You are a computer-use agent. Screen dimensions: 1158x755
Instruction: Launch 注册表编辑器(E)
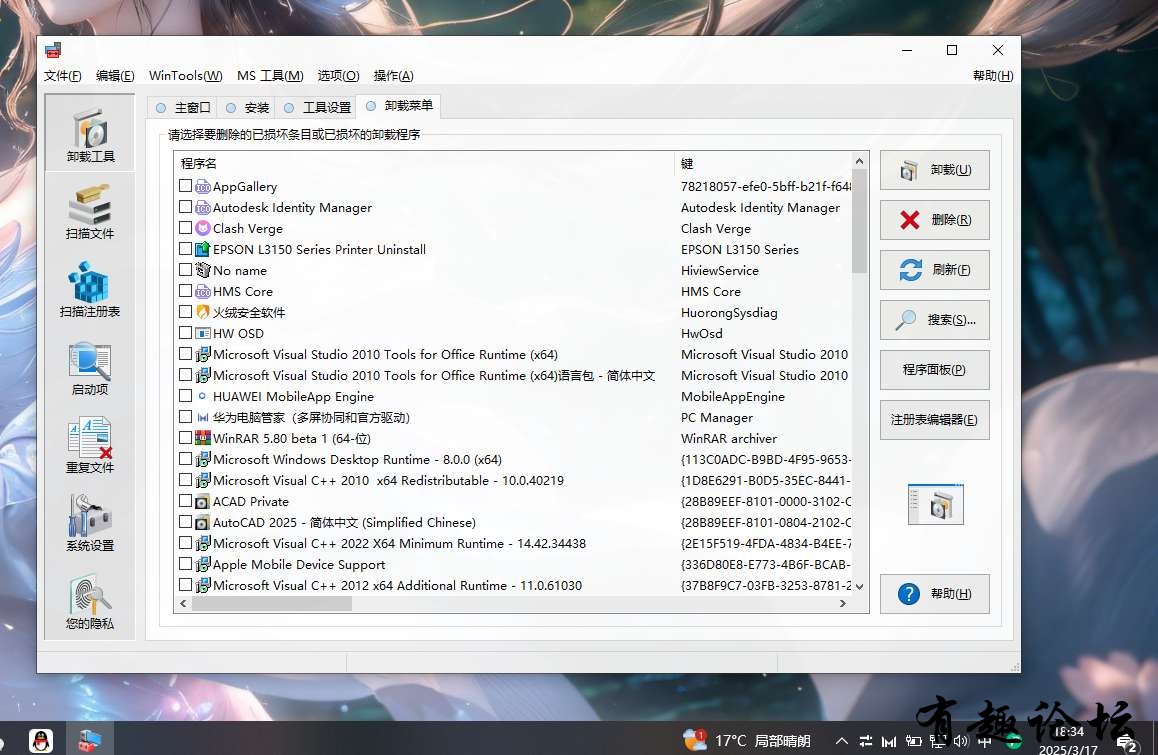934,420
